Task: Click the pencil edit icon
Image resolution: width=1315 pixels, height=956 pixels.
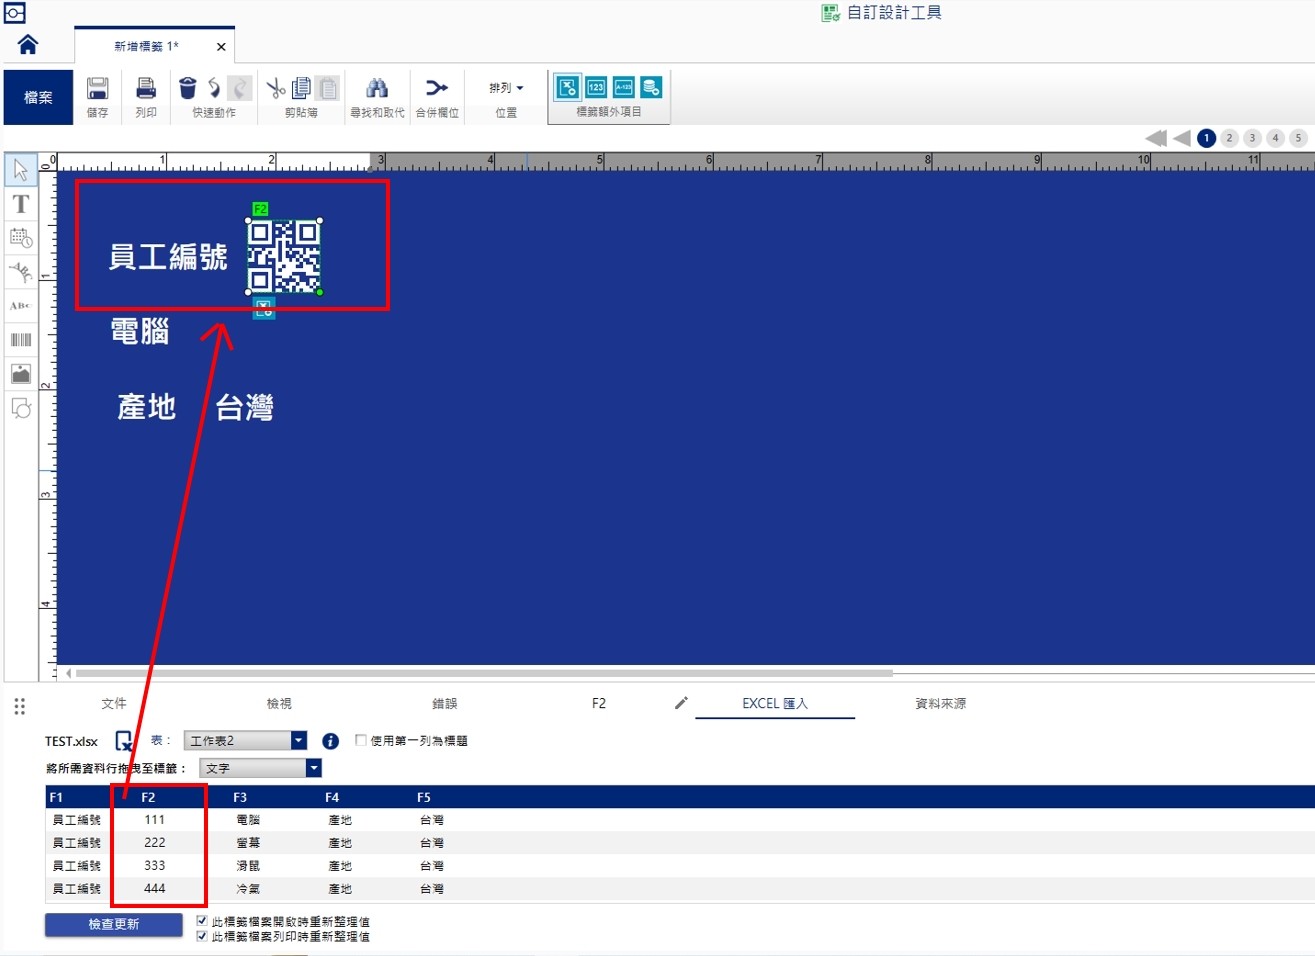Action: pos(681,703)
